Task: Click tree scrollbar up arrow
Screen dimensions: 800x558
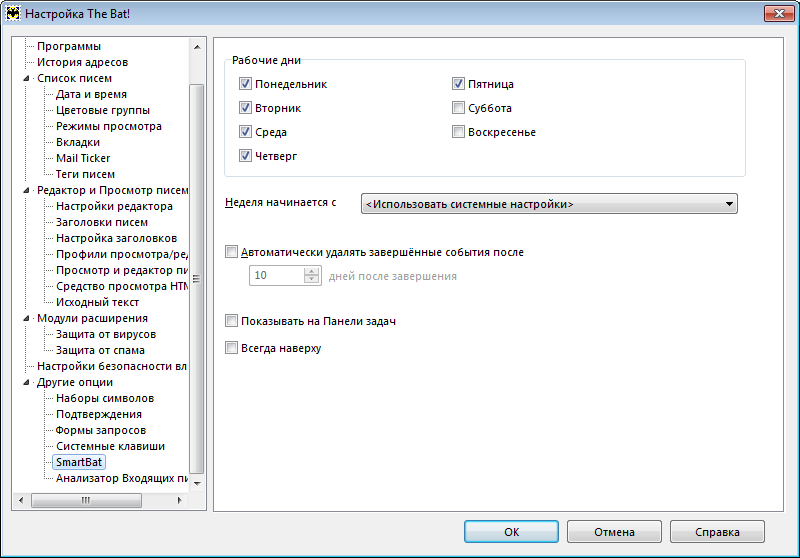Action: tap(197, 47)
